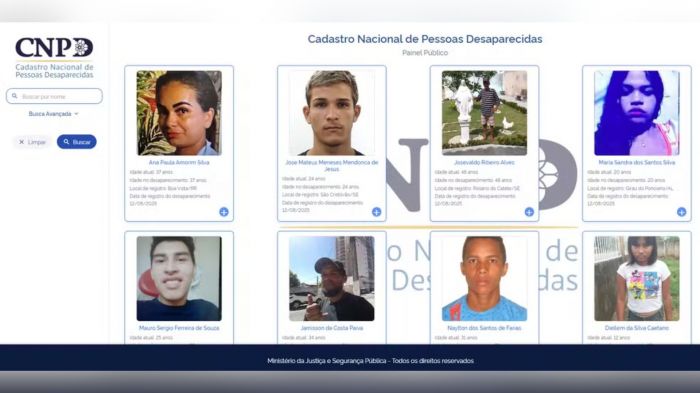This screenshot has width=700, height=393.
Task: Click the name Jose Mateus Meneses Mendonca de Jesus
Action: [x=332, y=166]
